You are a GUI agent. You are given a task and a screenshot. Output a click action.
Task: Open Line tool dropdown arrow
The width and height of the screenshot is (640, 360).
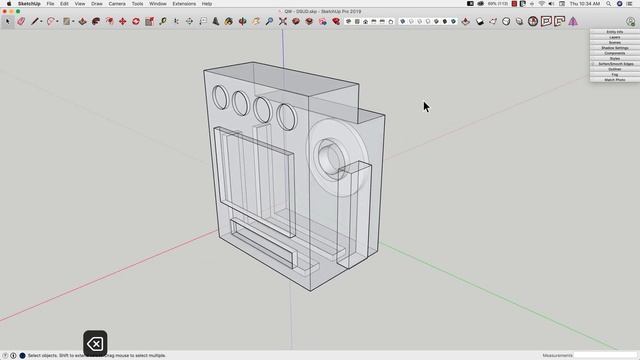coord(41,22)
